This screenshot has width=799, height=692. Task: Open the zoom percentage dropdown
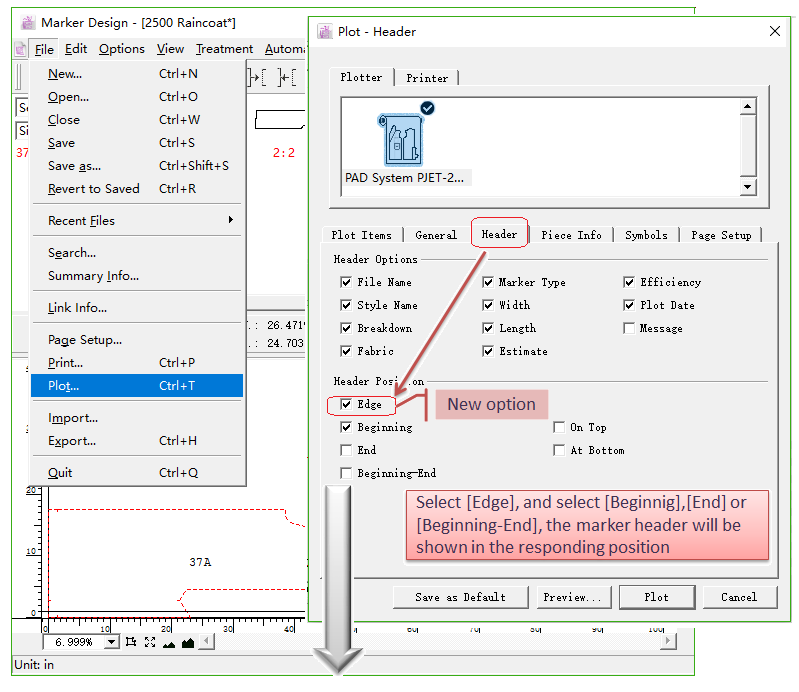111,642
